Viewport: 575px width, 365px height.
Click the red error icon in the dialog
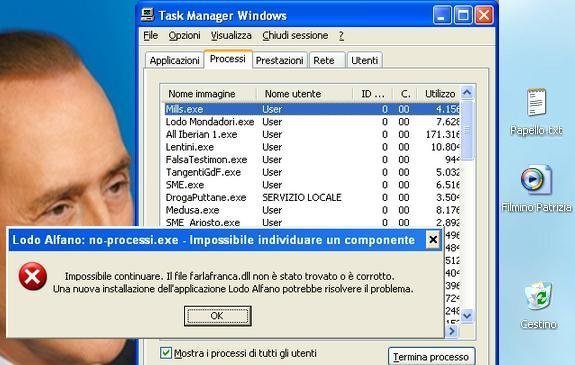tap(33, 276)
